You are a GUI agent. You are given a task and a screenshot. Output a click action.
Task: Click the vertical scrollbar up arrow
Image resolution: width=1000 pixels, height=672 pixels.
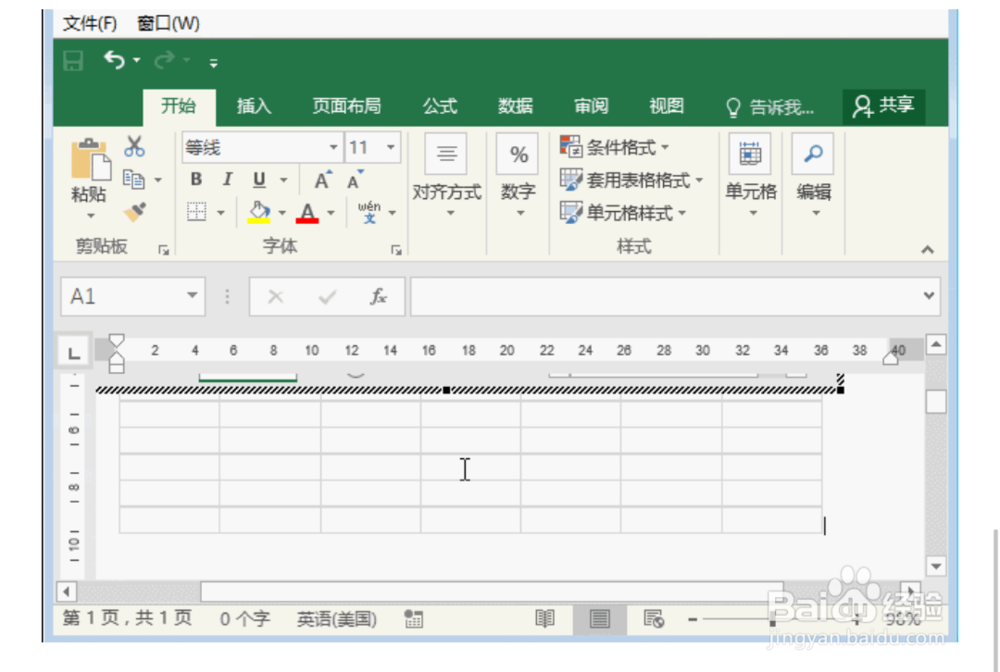[x=936, y=345]
